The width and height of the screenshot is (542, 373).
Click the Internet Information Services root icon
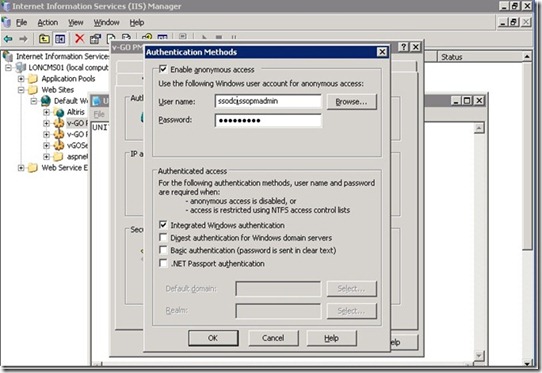click(8, 56)
